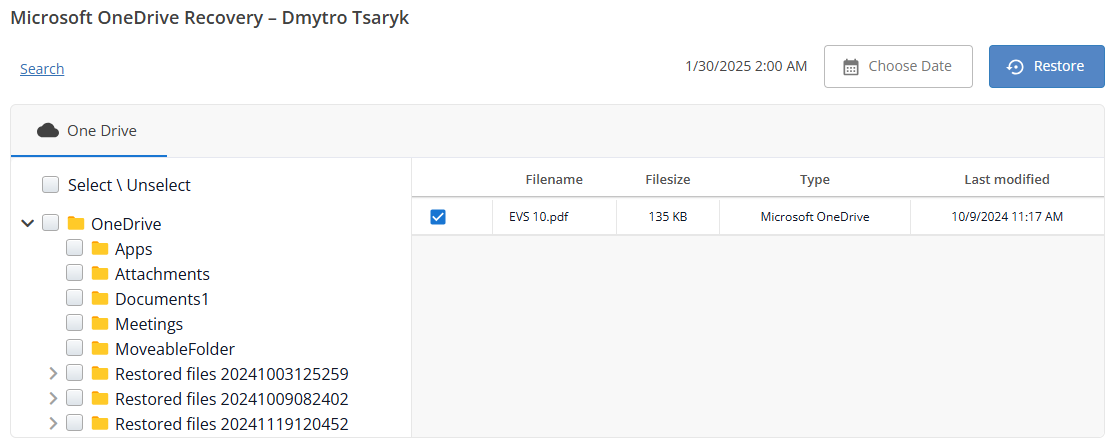
Task: Click the OneDrive root folder icon
Action: (75, 224)
